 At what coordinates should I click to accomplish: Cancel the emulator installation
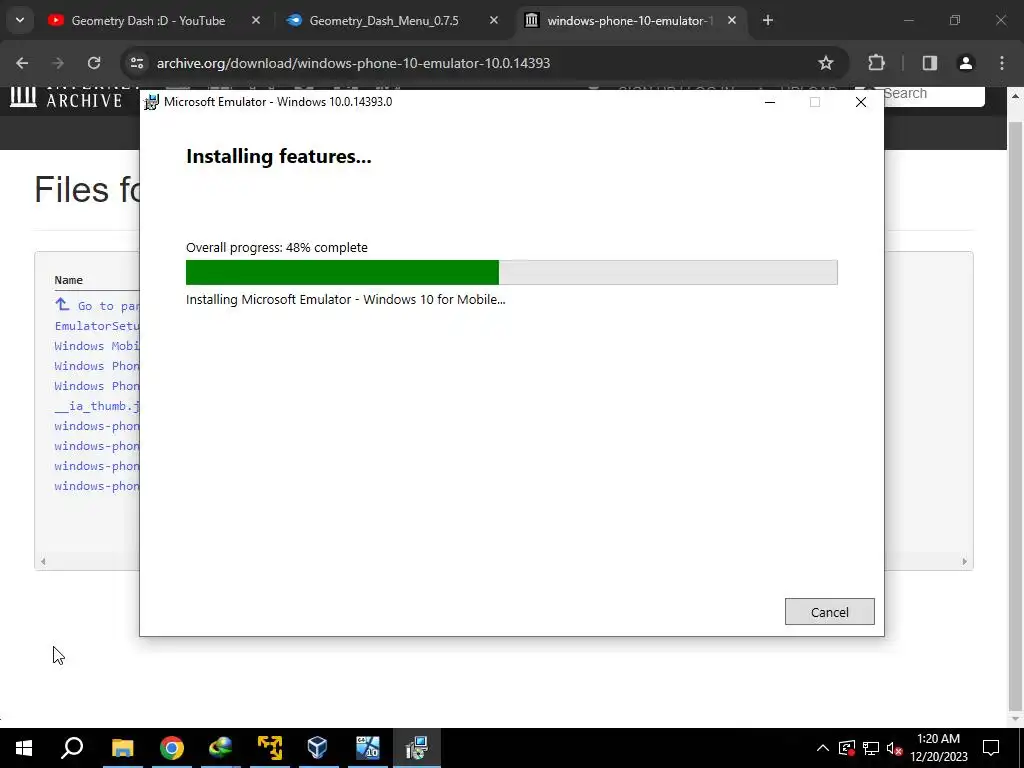point(829,612)
